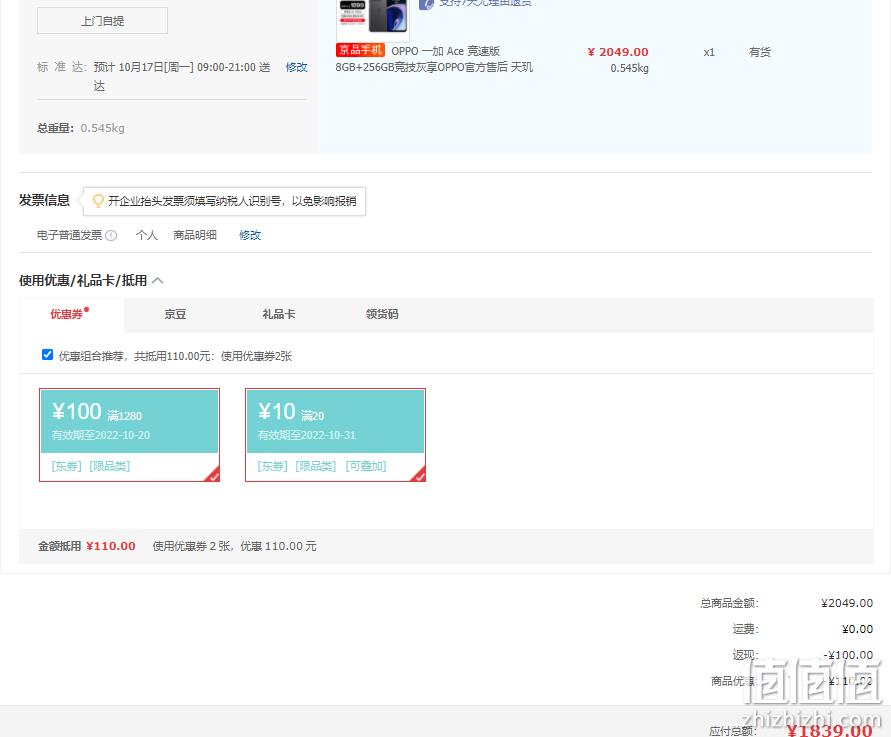Switch to the 京豆 tab
891x737 pixels.
[175, 314]
